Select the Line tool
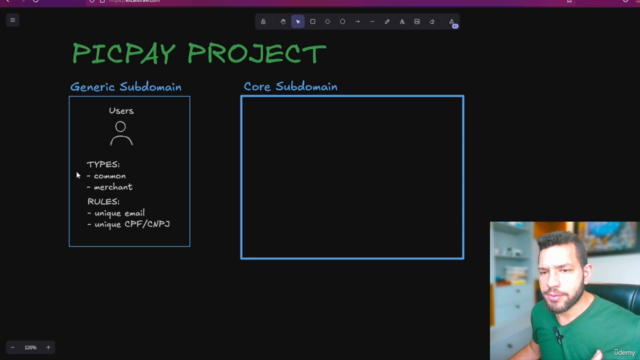 click(372, 22)
